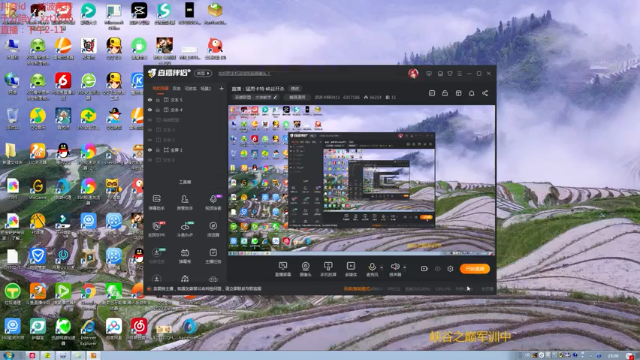The width and height of the screenshot is (640, 360).
Task: Select the 文本 4 source row
Action: pos(186,110)
